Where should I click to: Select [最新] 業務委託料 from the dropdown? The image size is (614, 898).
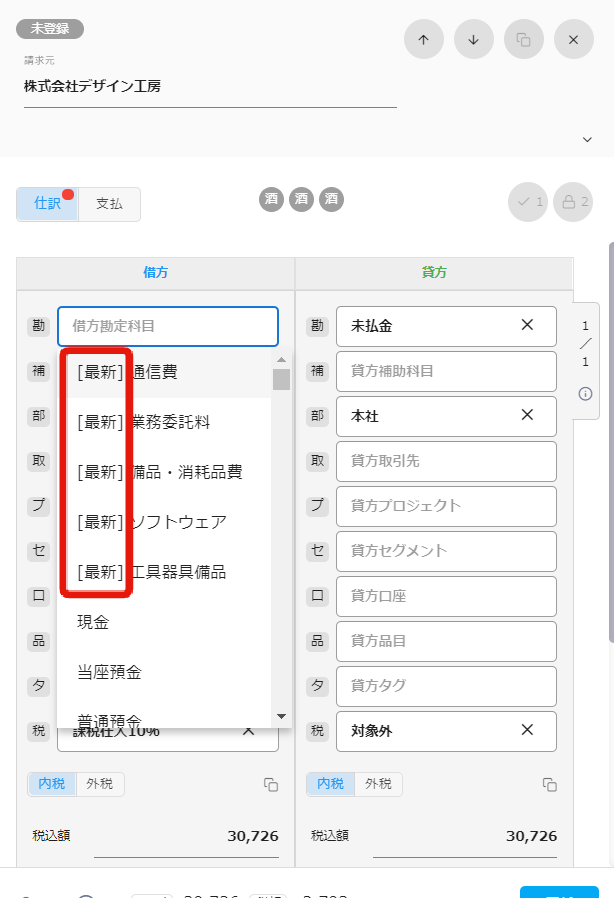pos(164,422)
